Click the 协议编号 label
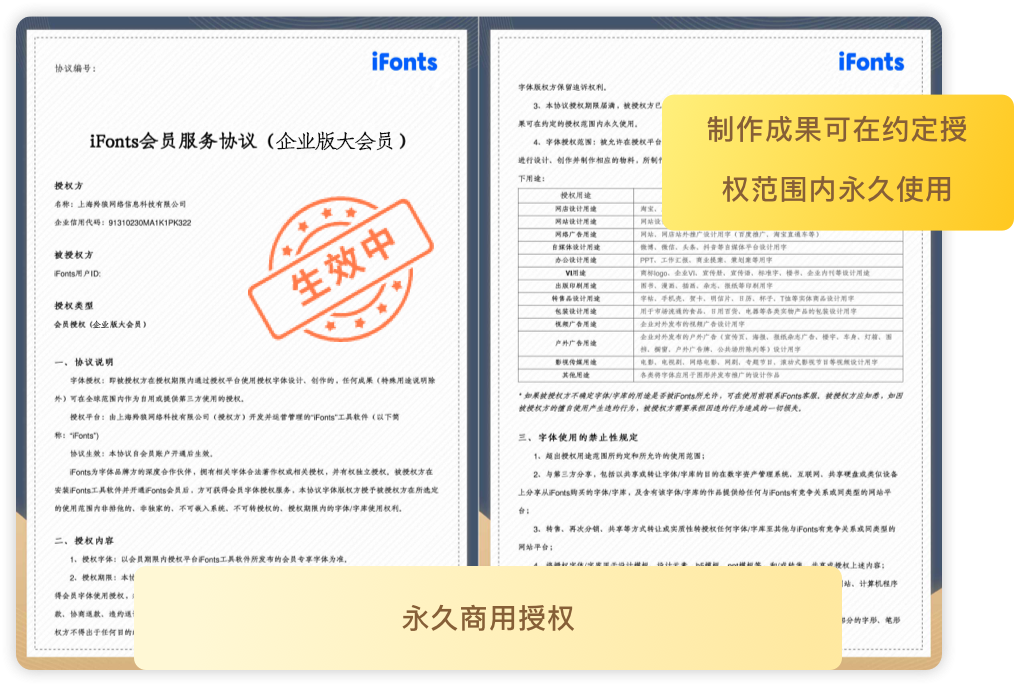1014x686 pixels. tap(75, 69)
